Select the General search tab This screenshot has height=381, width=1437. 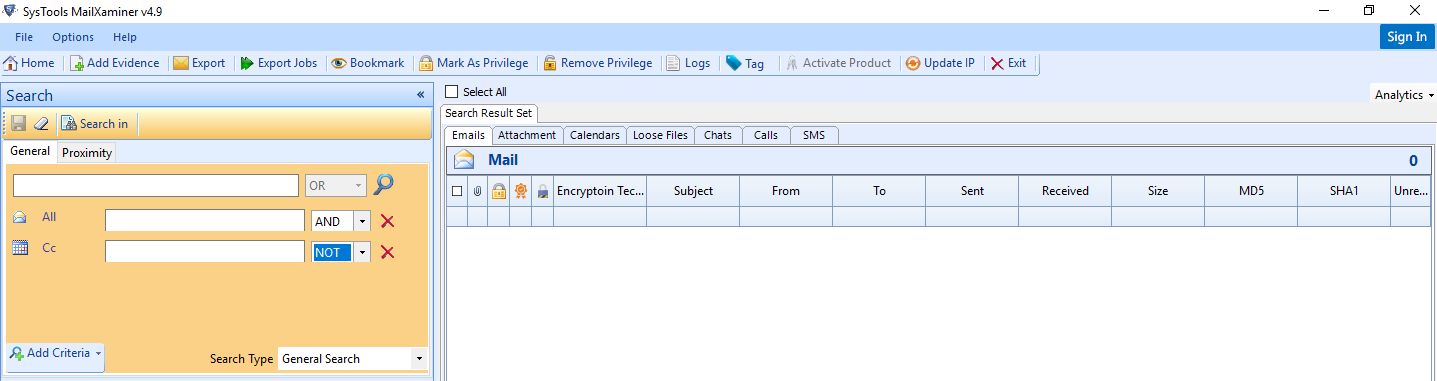[30, 151]
